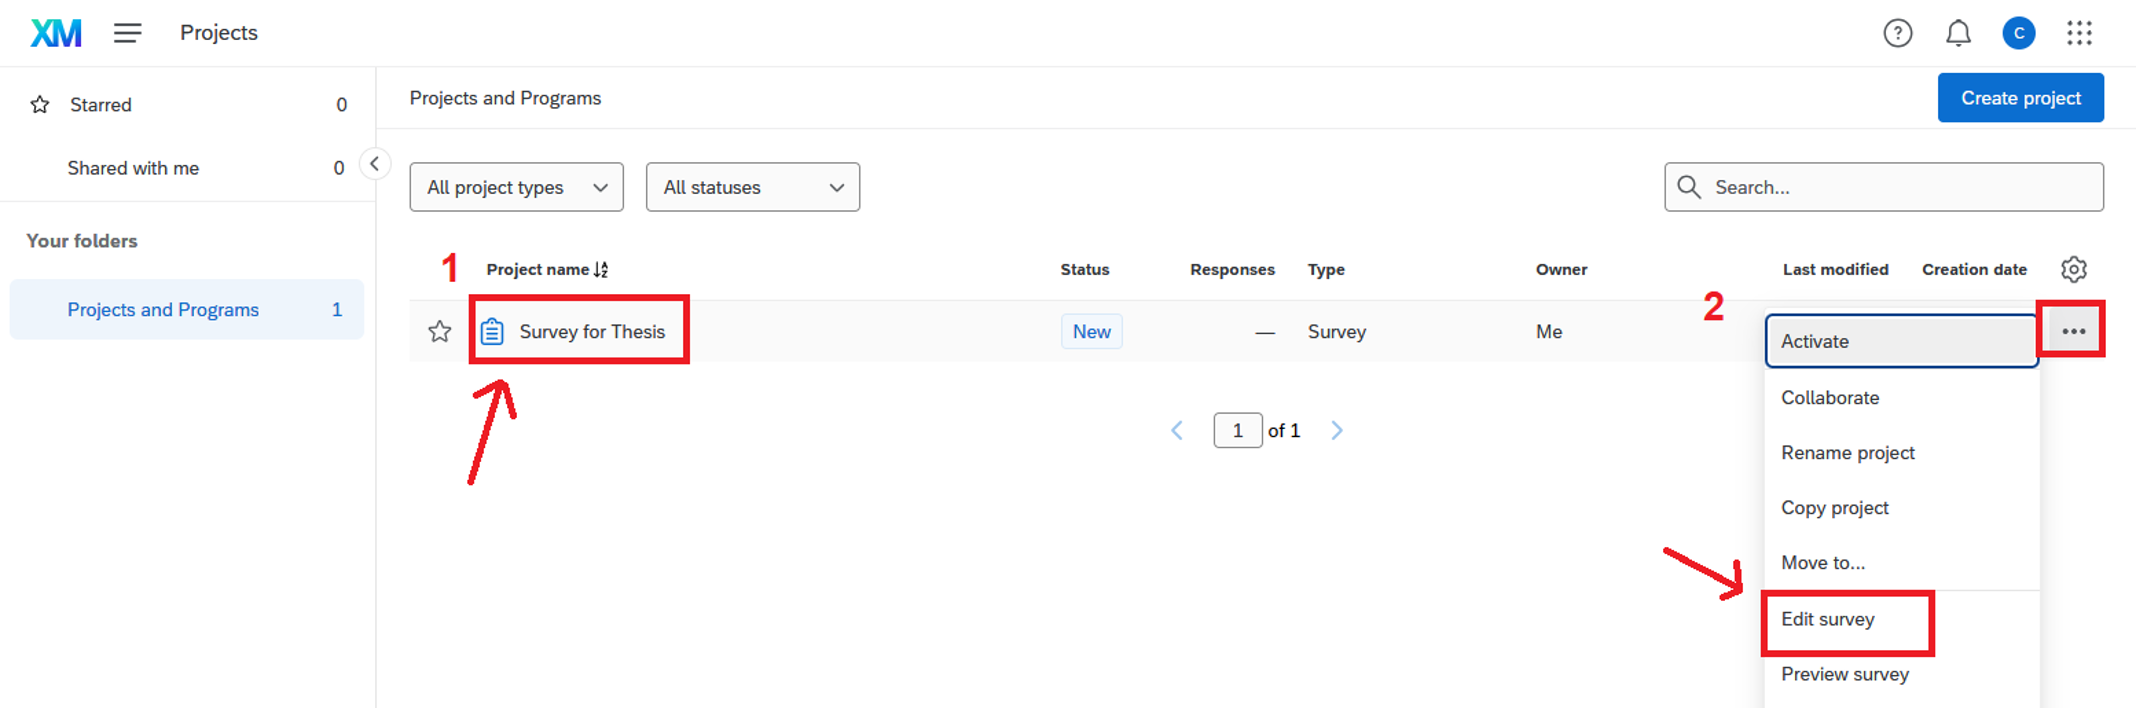The width and height of the screenshot is (2136, 708).
Task: Click the user account avatar
Action: (2018, 33)
